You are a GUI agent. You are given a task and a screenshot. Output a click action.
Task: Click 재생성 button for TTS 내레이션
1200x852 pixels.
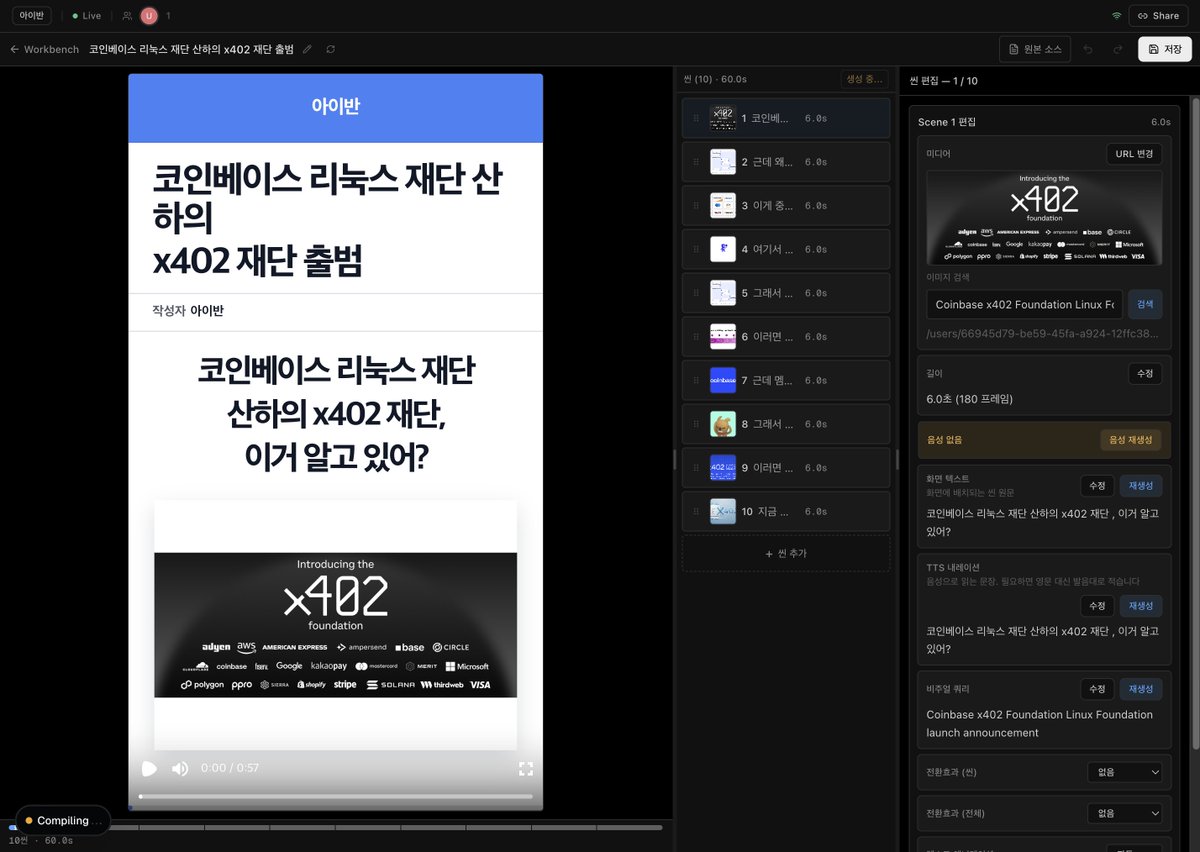tap(1141, 606)
